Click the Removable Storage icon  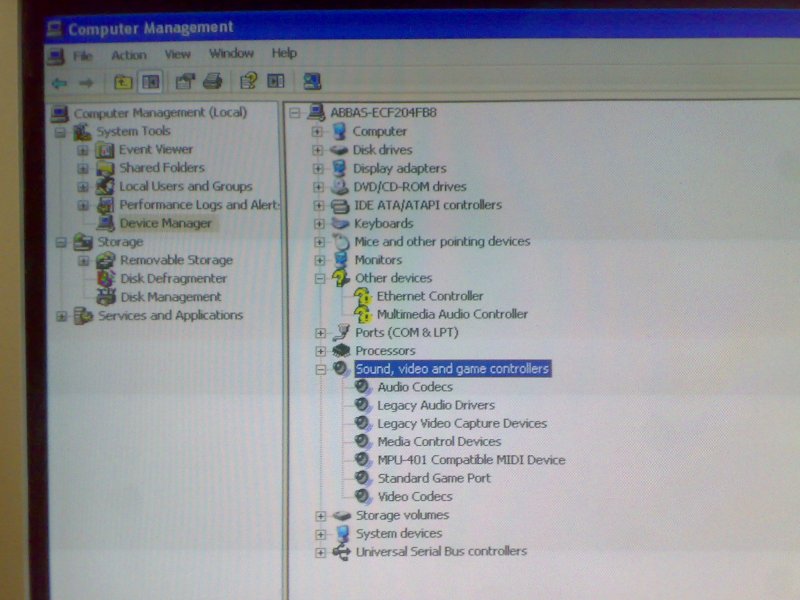click(106, 260)
